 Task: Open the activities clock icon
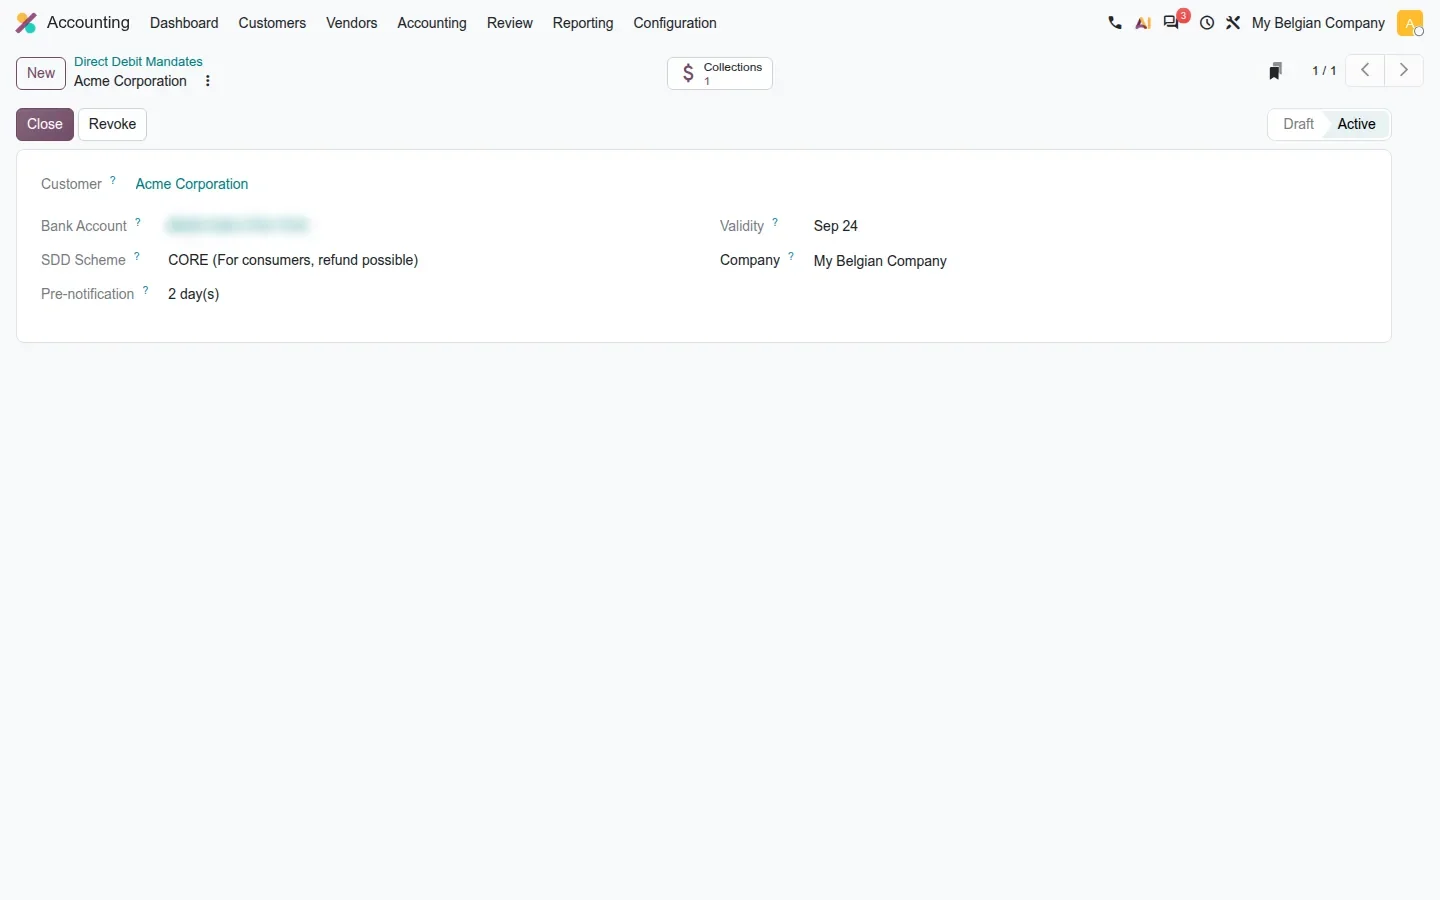pos(1208,23)
